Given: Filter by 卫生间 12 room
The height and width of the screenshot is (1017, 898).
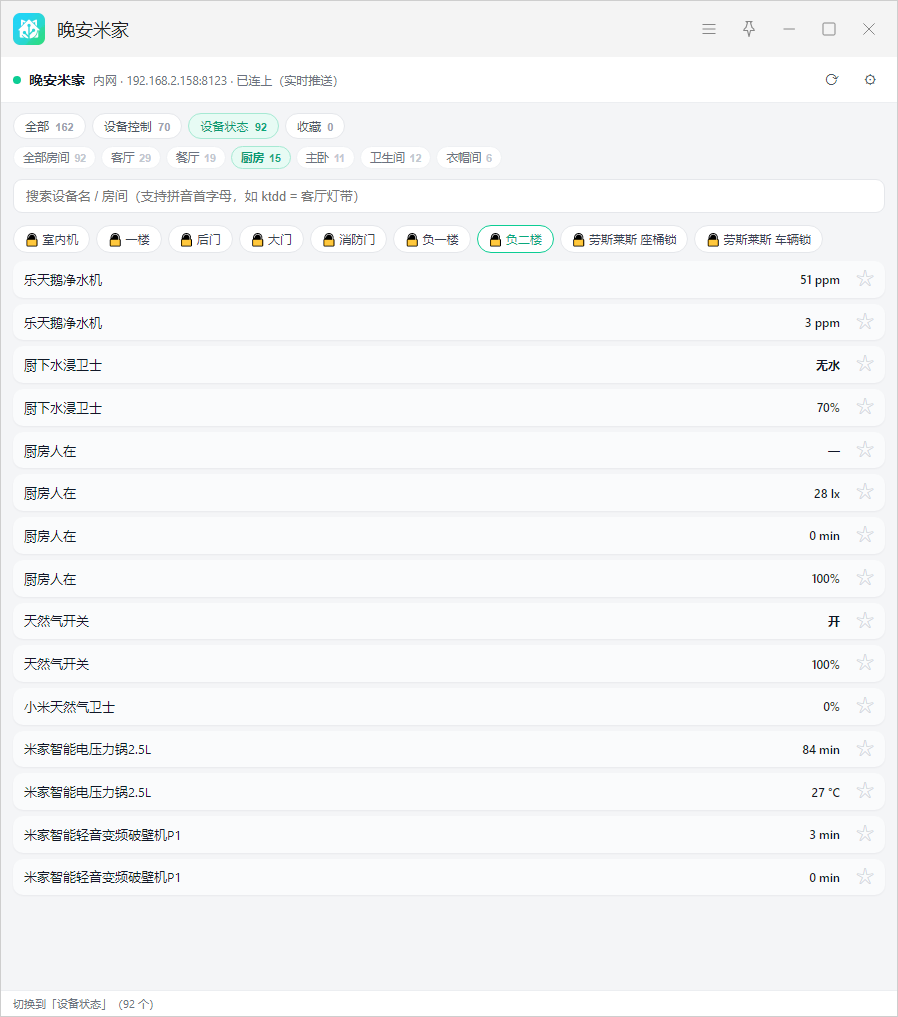Looking at the screenshot, I should click(396, 158).
